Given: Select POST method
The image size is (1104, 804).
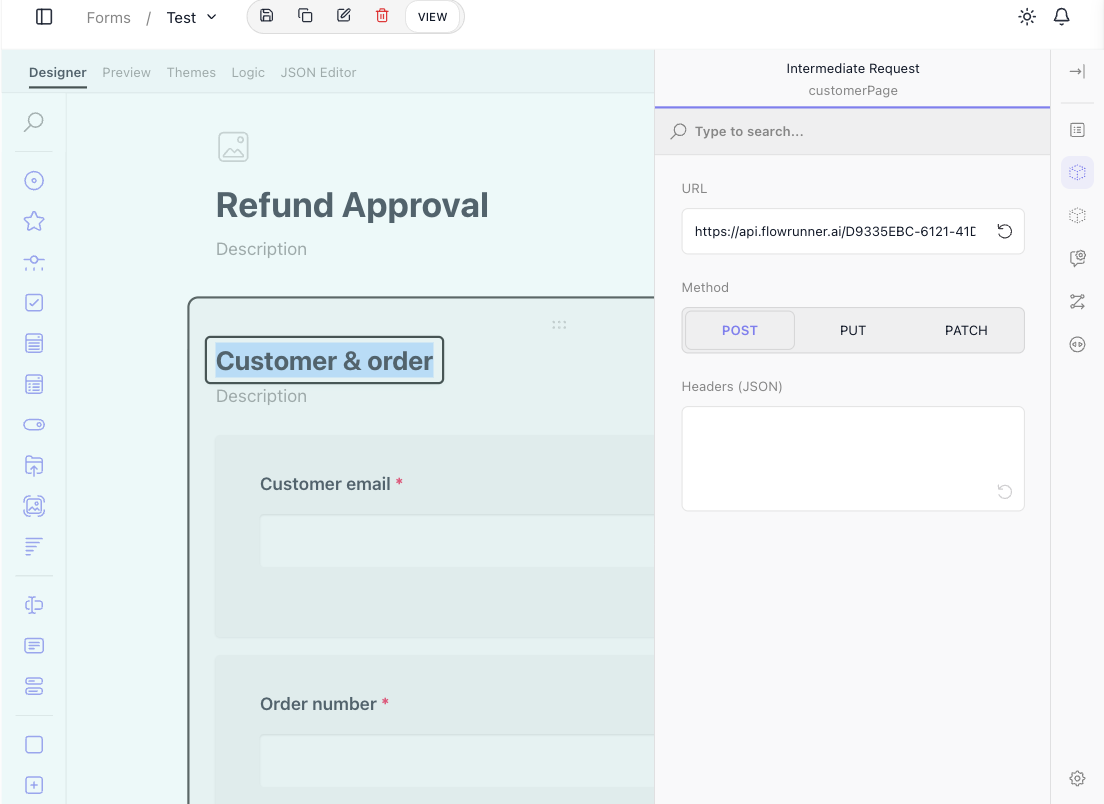Looking at the screenshot, I should point(739,330).
